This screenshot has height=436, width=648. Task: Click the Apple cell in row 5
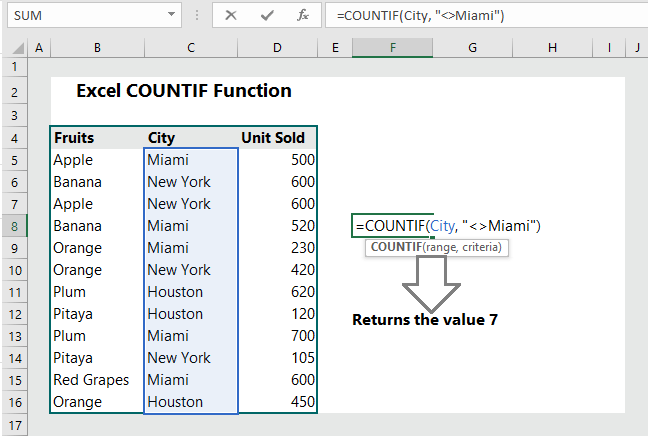pos(97,160)
